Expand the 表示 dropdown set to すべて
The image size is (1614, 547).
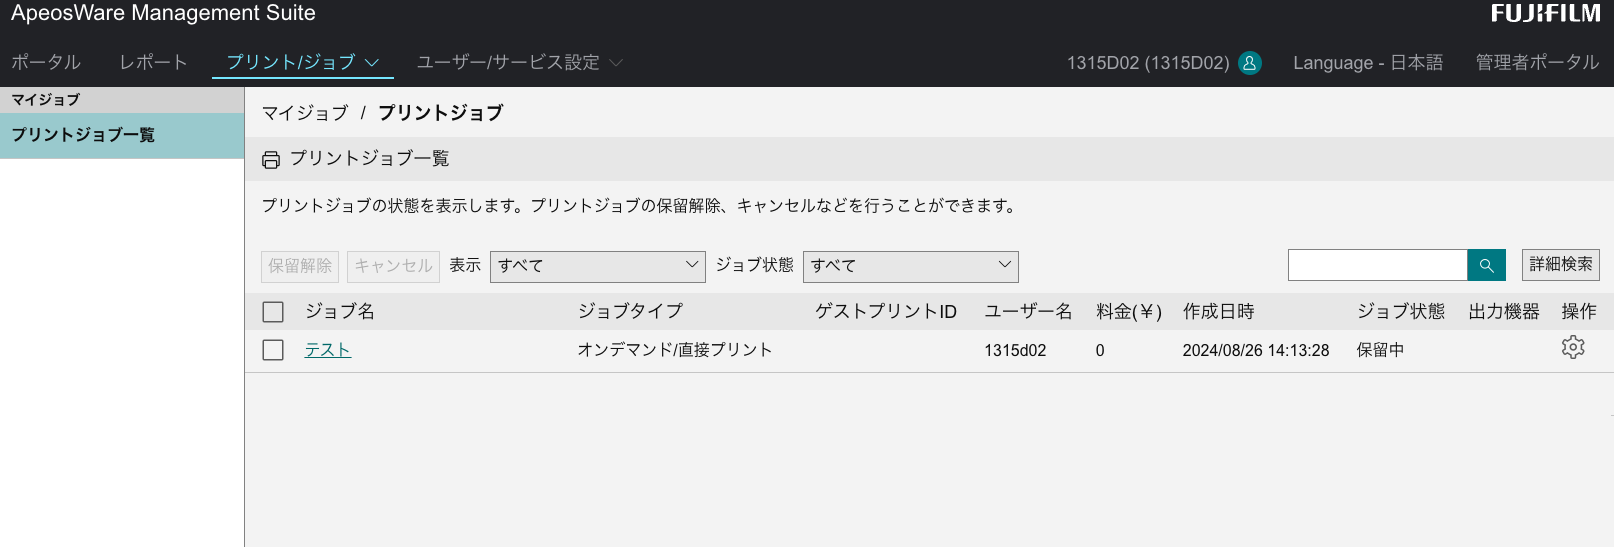click(x=597, y=266)
